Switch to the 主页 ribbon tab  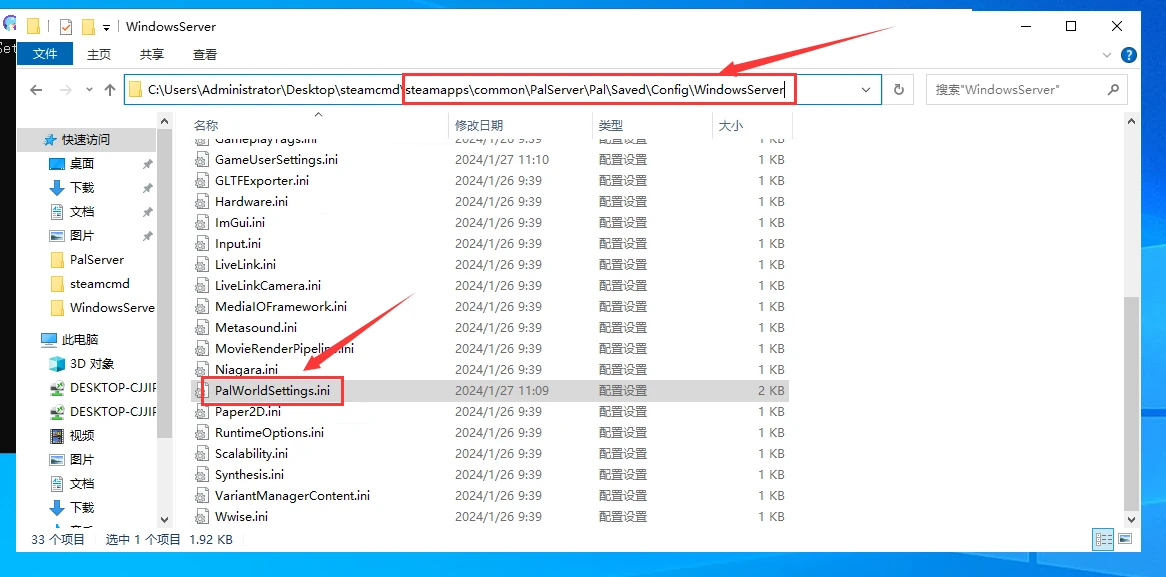click(x=99, y=54)
